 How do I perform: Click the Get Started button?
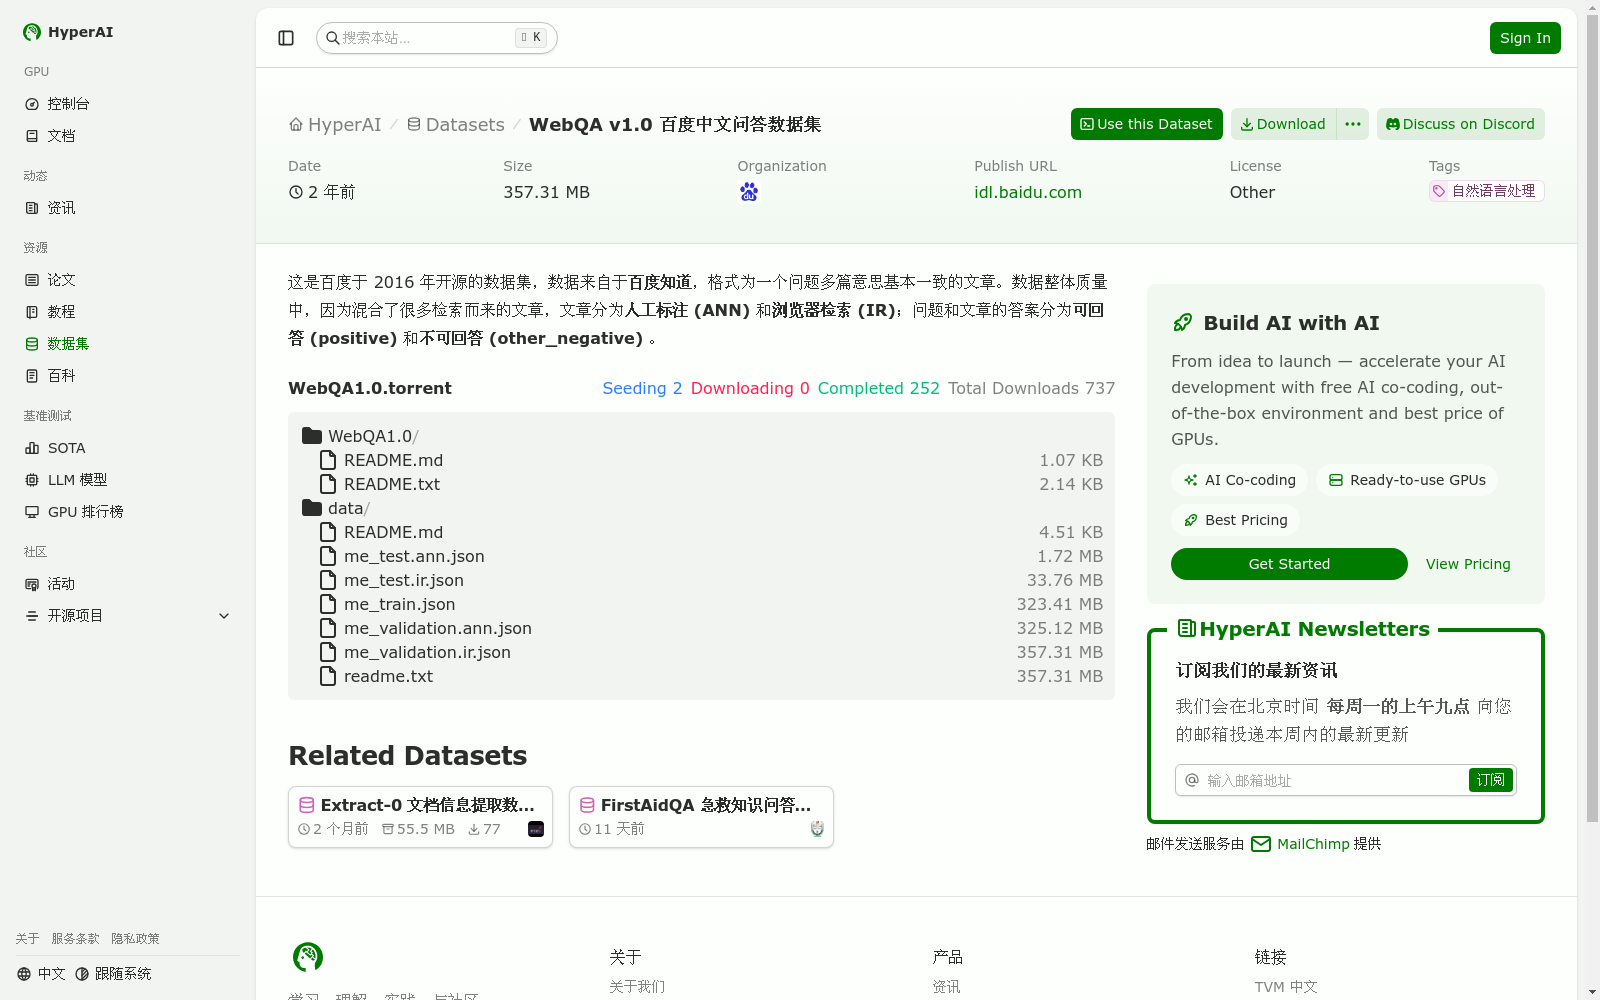1289,564
